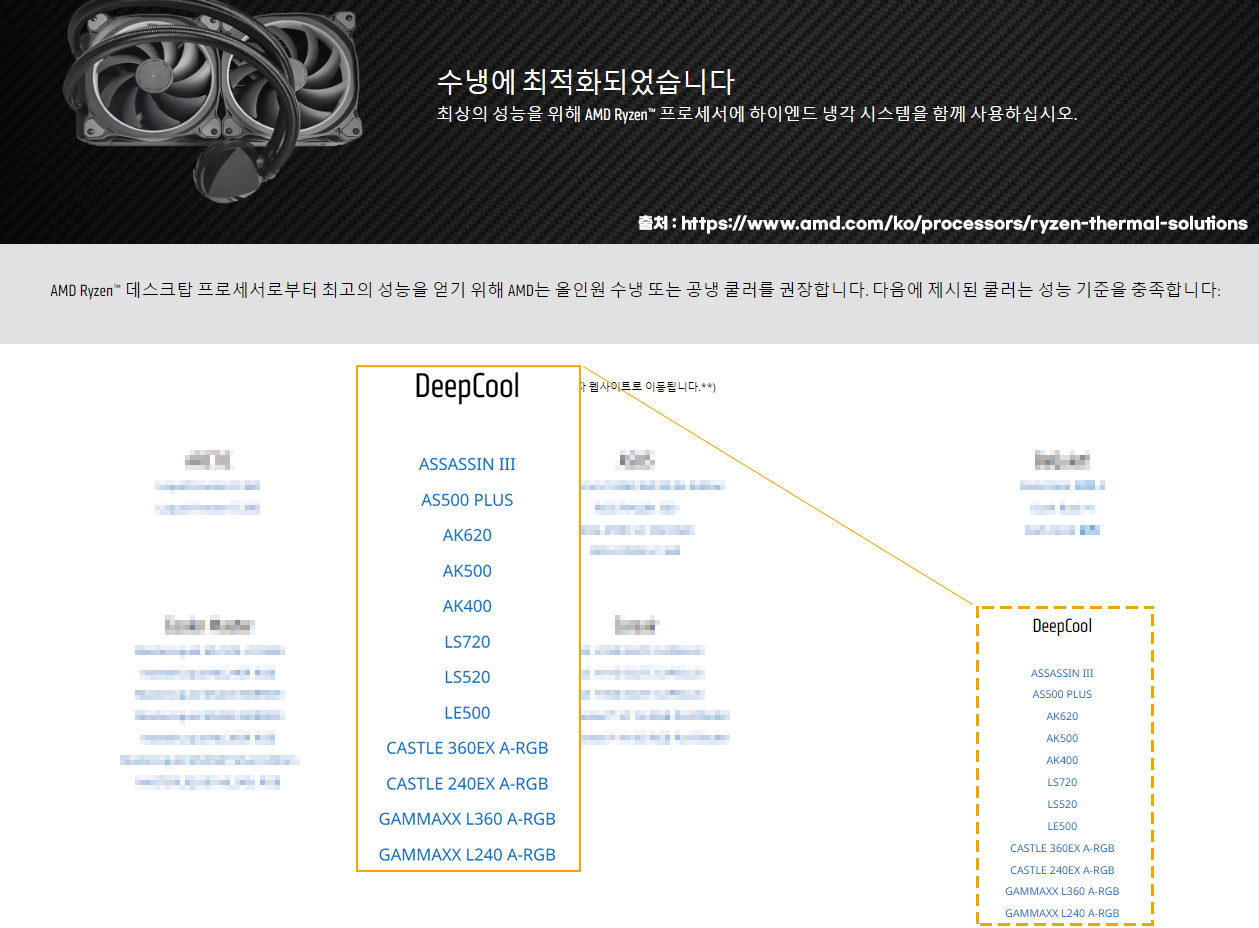1259x928 pixels.
Task: Select AK400 link in small dashed DeepCool list
Action: click(x=1062, y=760)
